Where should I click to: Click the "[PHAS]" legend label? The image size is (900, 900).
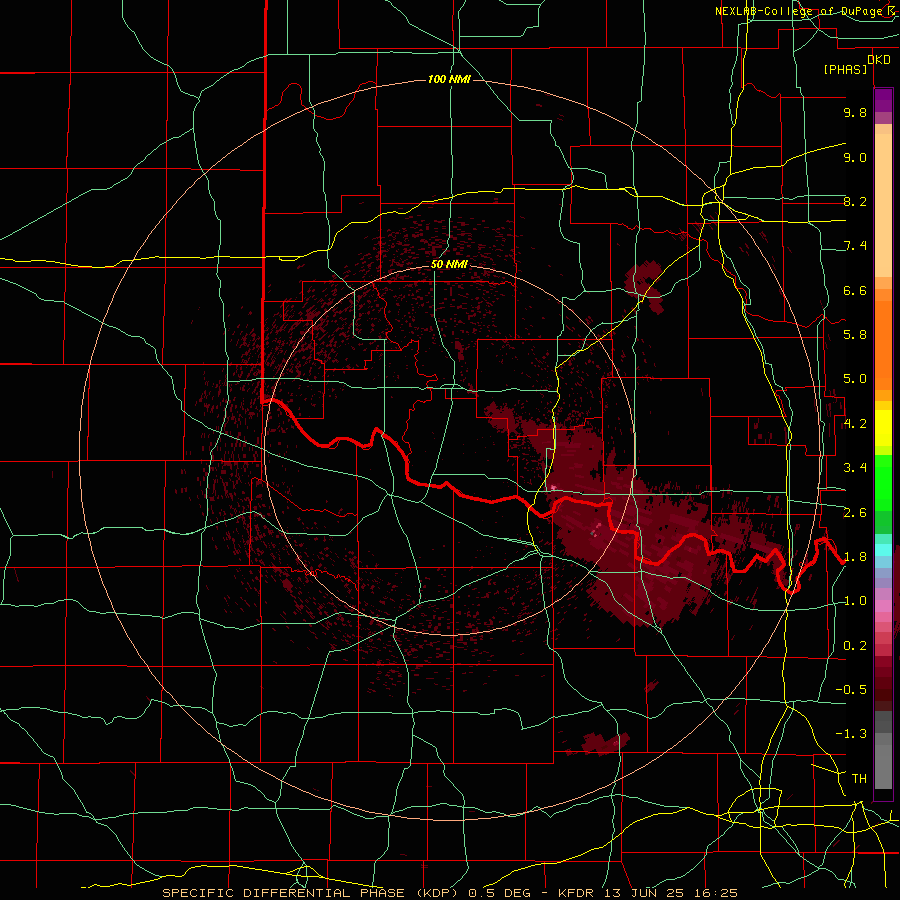(x=845, y=70)
